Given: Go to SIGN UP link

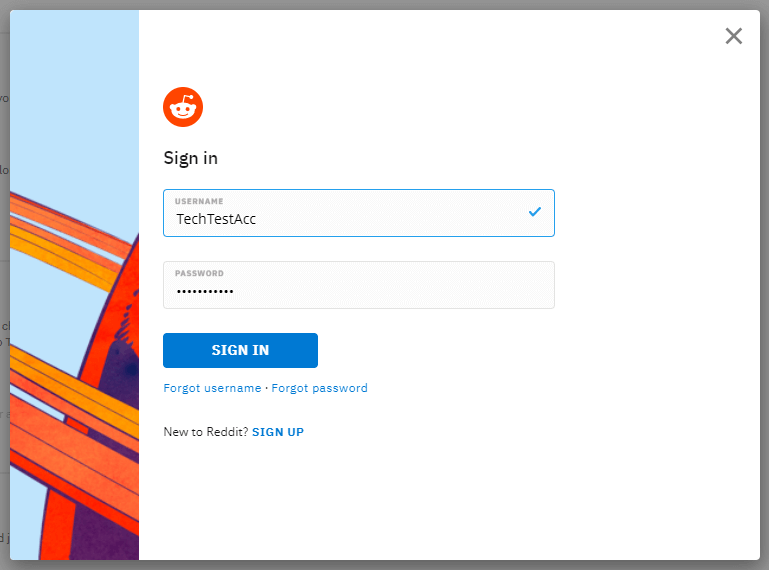Looking at the screenshot, I should (278, 432).
